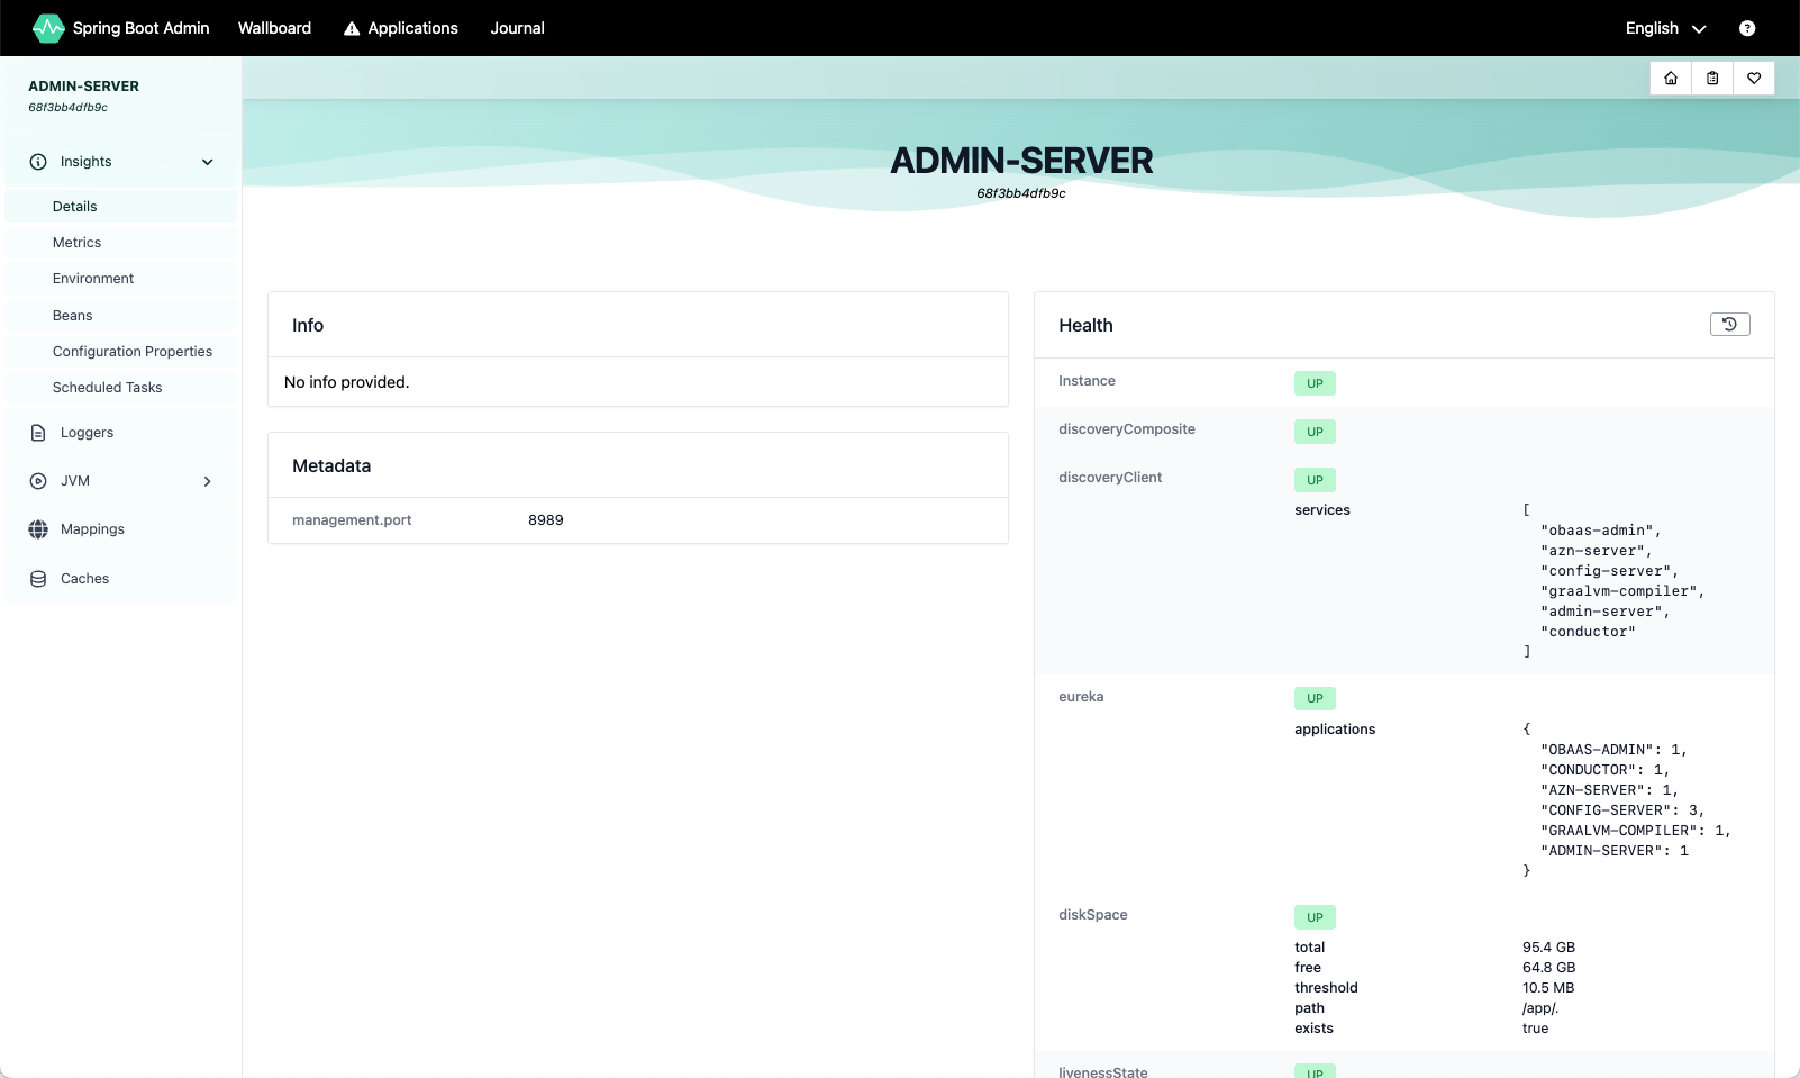Click the Mappings globe icon
This screenshot has height=1078, width=1800.
point(37,529)
